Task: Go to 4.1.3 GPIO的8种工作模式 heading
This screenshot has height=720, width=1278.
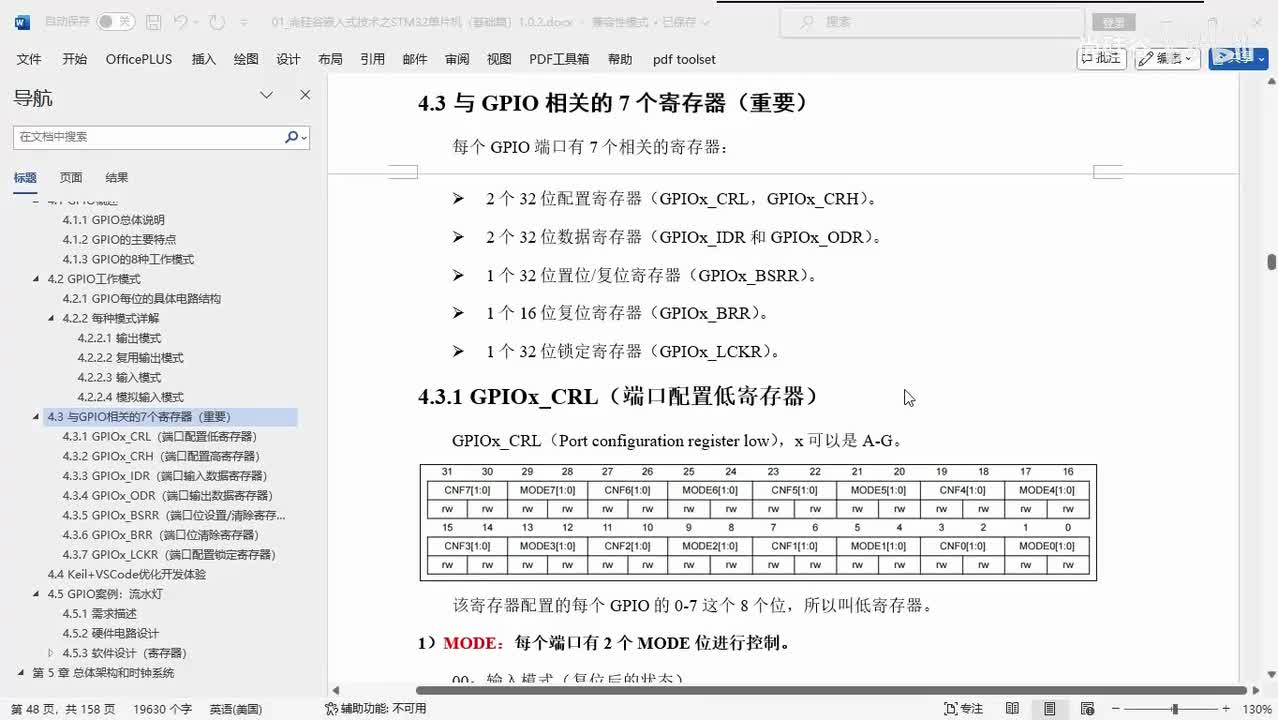Action: [128, 259]
